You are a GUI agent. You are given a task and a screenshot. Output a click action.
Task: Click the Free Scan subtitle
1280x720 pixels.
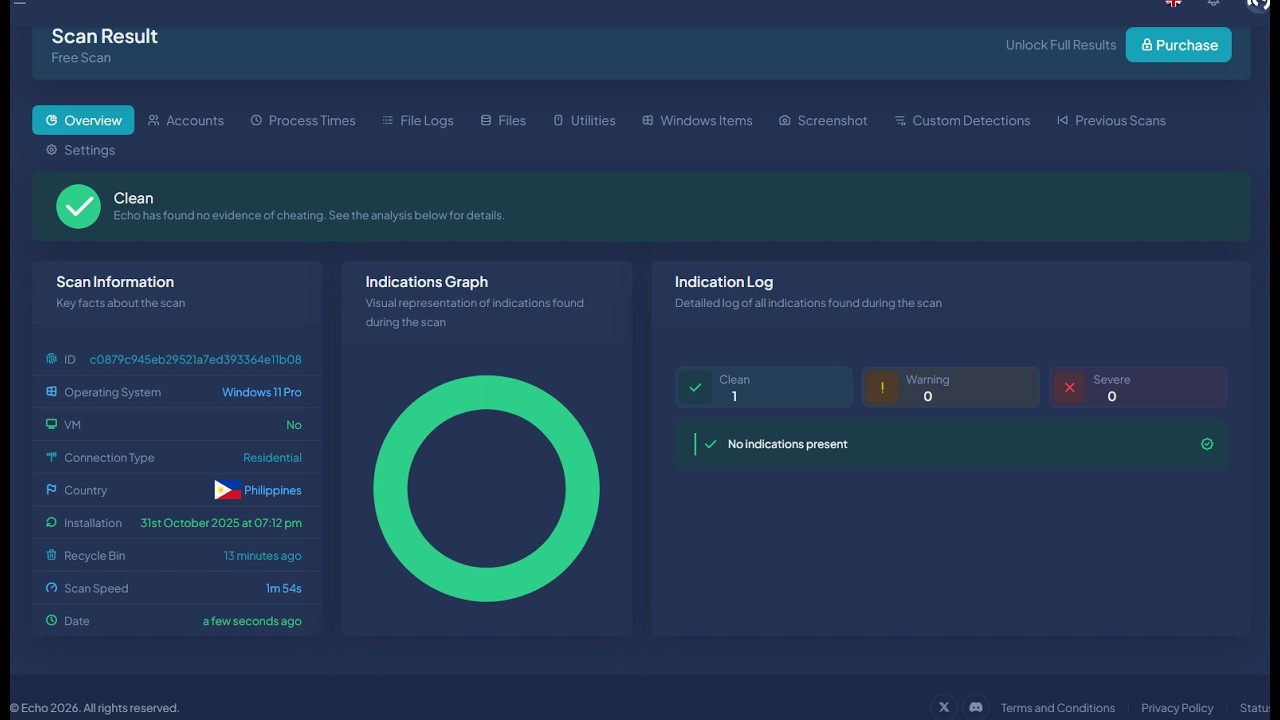(x=81, y=58)
